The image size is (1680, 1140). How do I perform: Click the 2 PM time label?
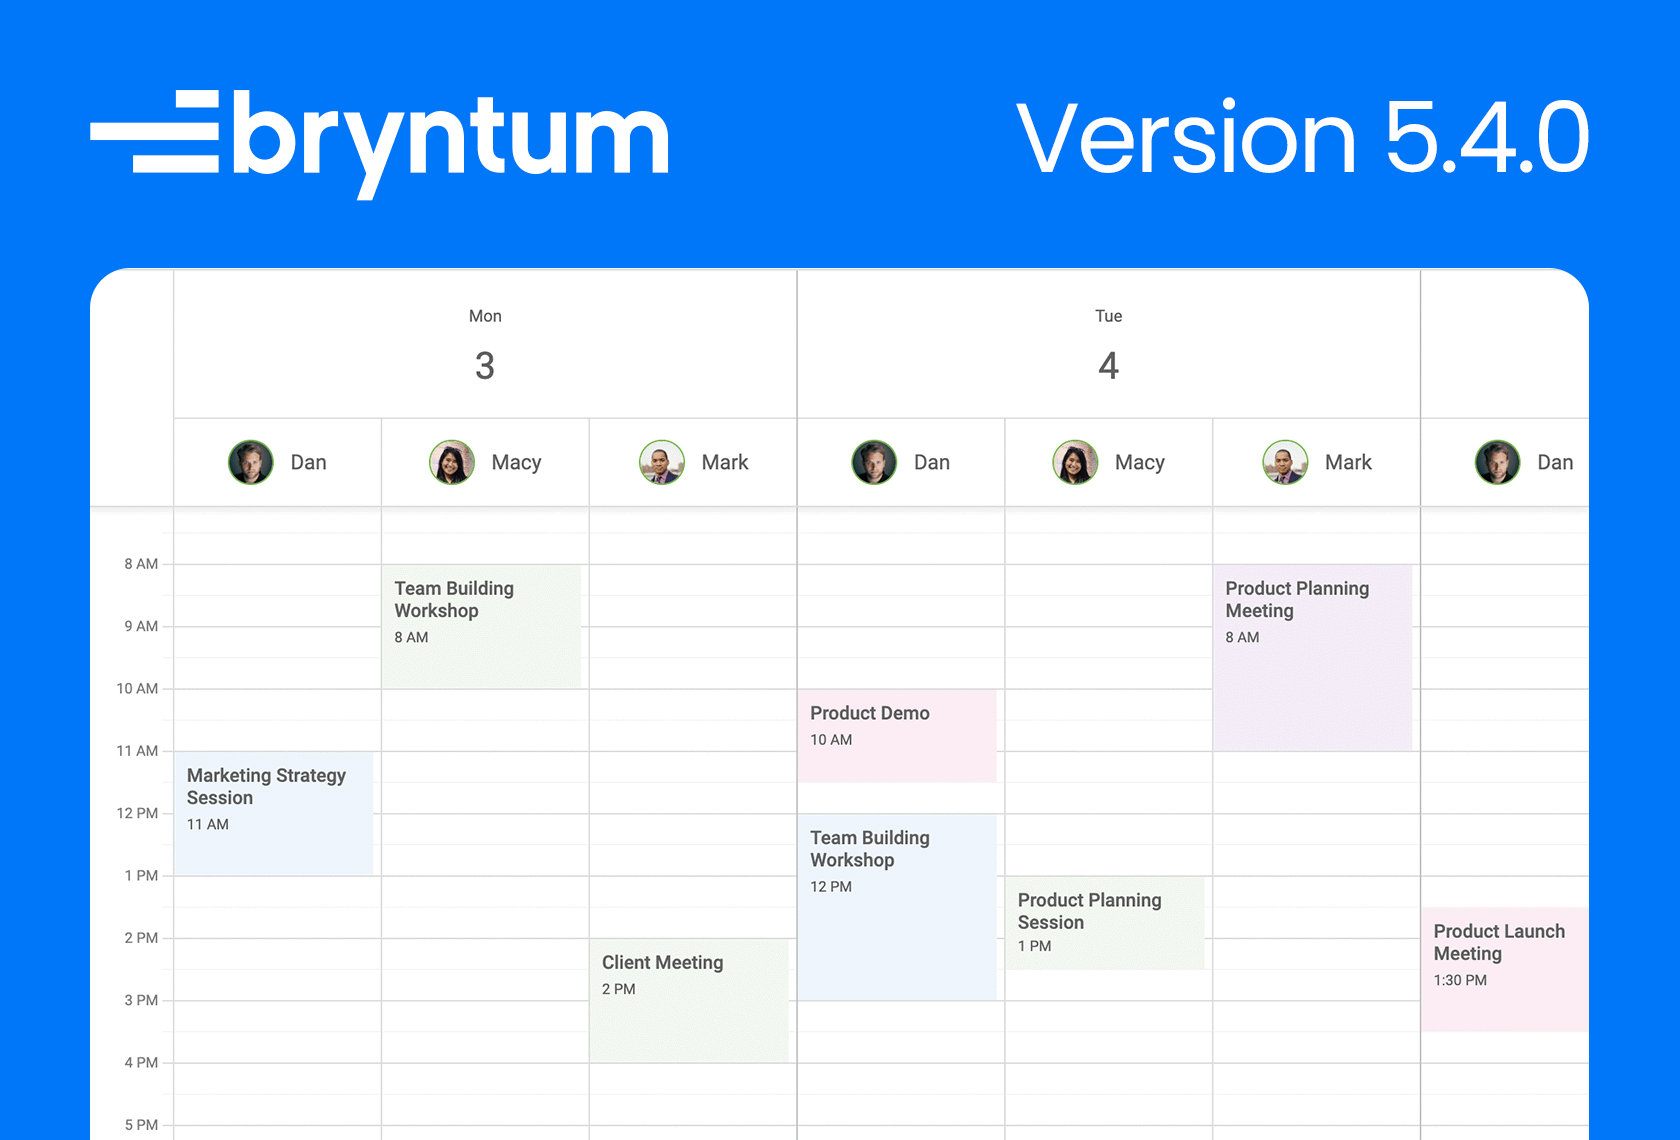click(x=141, y=938)
